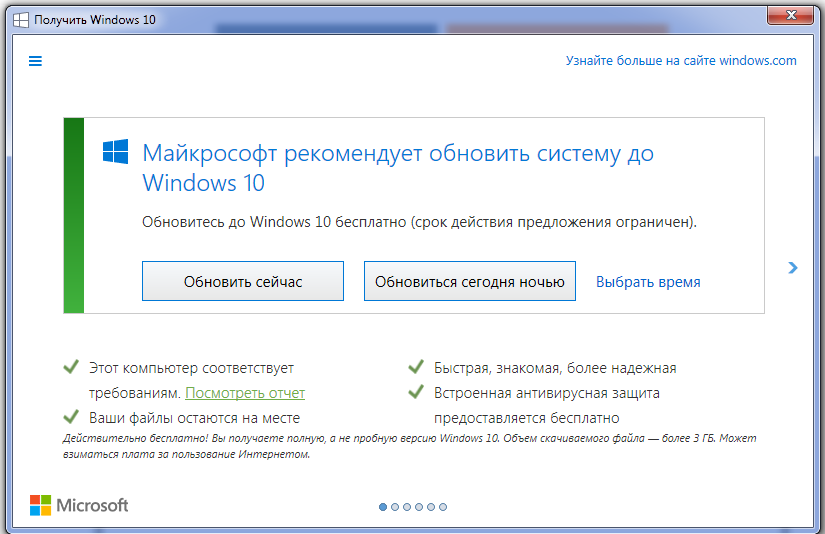Screen dimensions: 825x534
Task: Click text Ваши файлы остаются на месте
Action: pyautogui.click(x=194, y=418)
